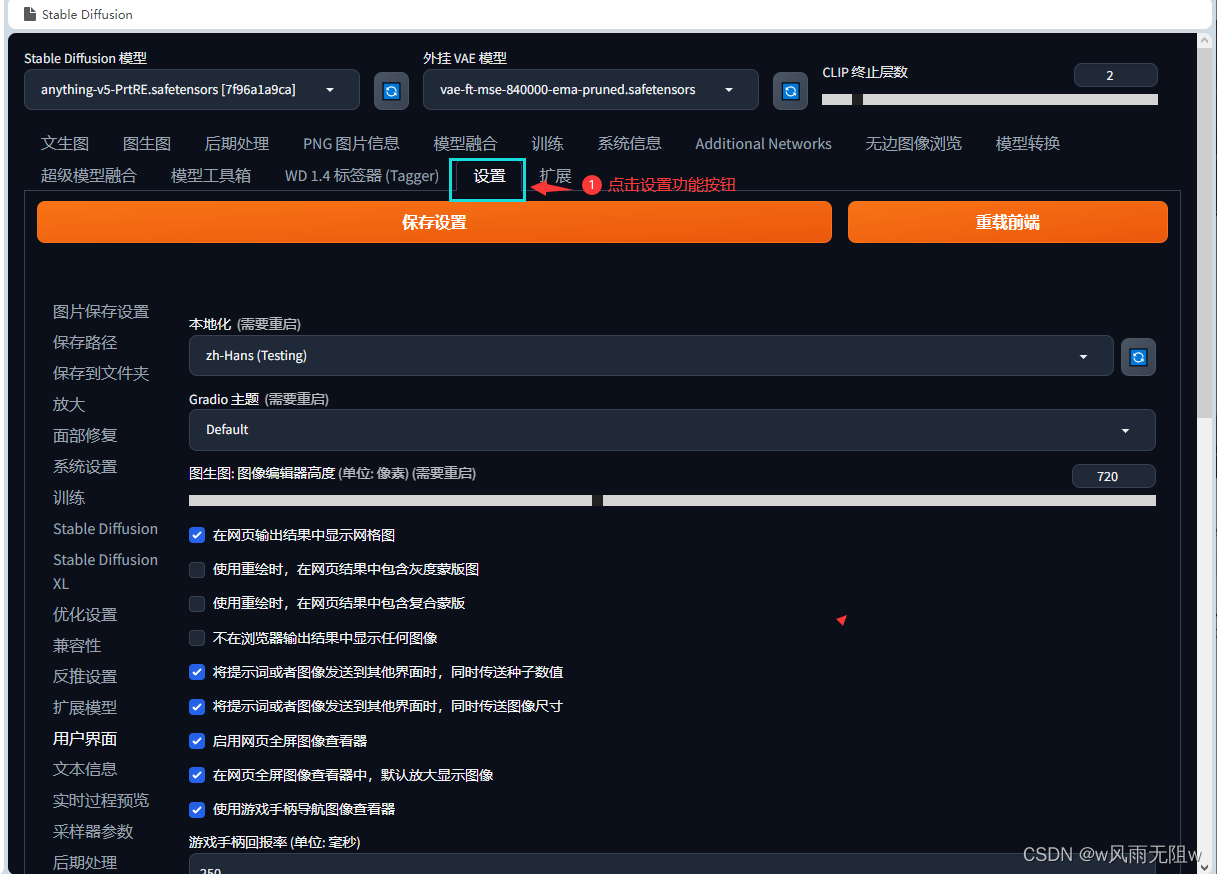Toggle fullscreen image viewer checkbox
This screenshot has width=1217, height=874.
(197, 741)
